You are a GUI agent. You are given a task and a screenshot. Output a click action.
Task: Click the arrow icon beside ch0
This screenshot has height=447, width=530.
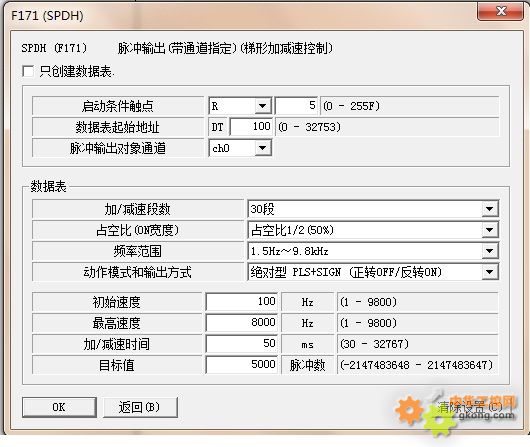pos(263,148)
